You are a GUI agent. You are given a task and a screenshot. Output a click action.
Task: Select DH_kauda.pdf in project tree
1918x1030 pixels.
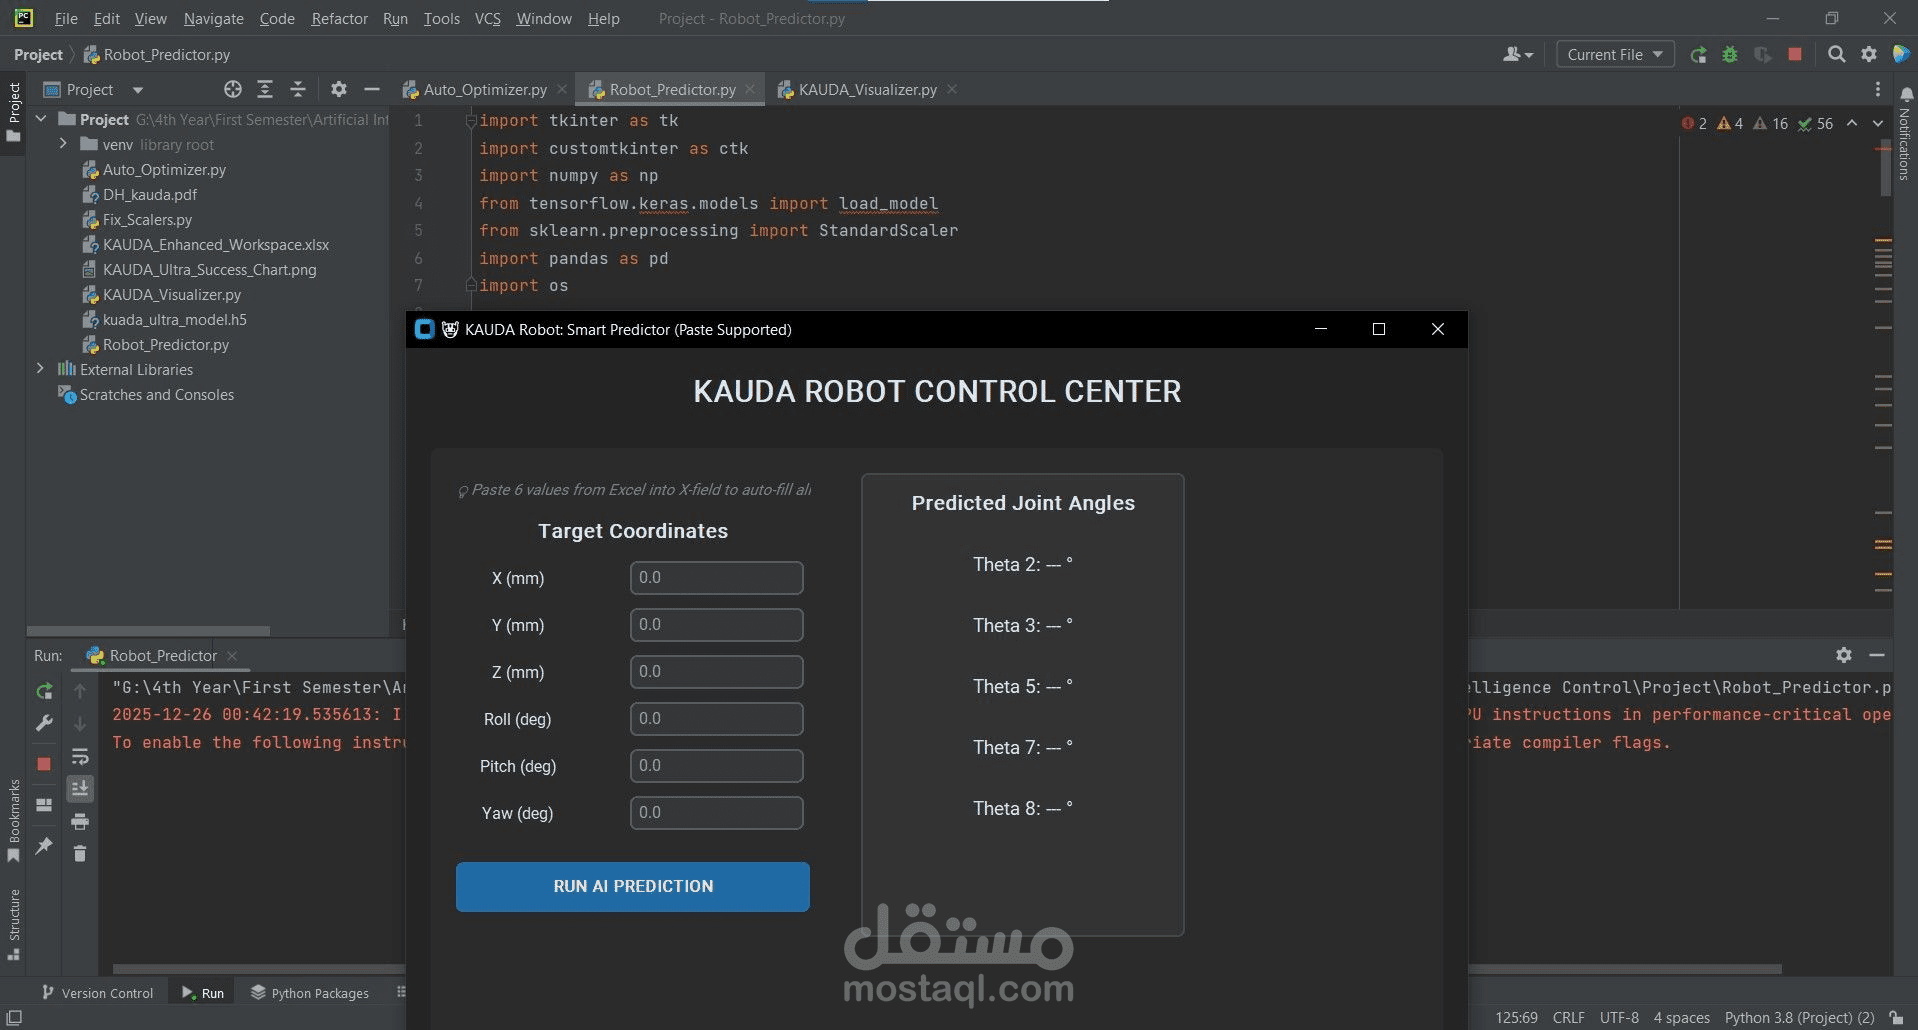(149, 194)
